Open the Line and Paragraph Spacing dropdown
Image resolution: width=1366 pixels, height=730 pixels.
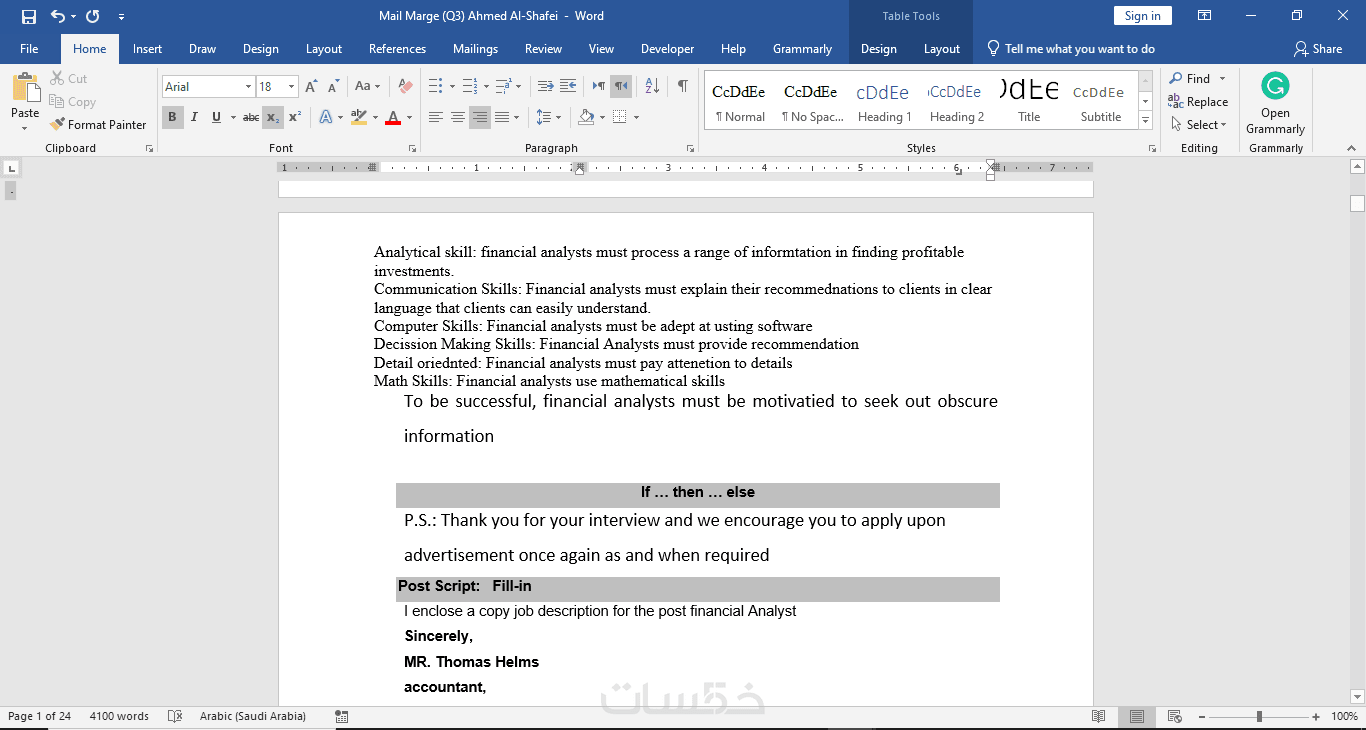coord(548,117)
